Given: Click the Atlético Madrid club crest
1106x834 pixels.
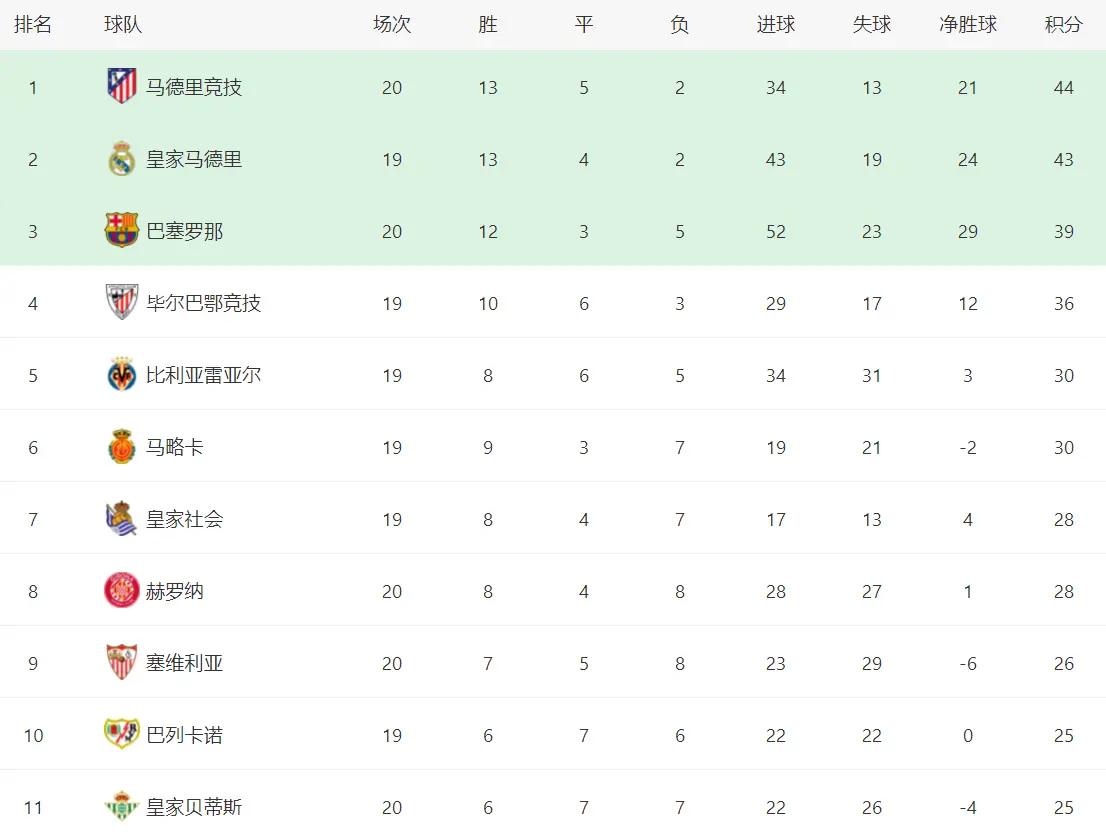Looking at the screenshot, I should pyautogui.click(x=122, y=87).
